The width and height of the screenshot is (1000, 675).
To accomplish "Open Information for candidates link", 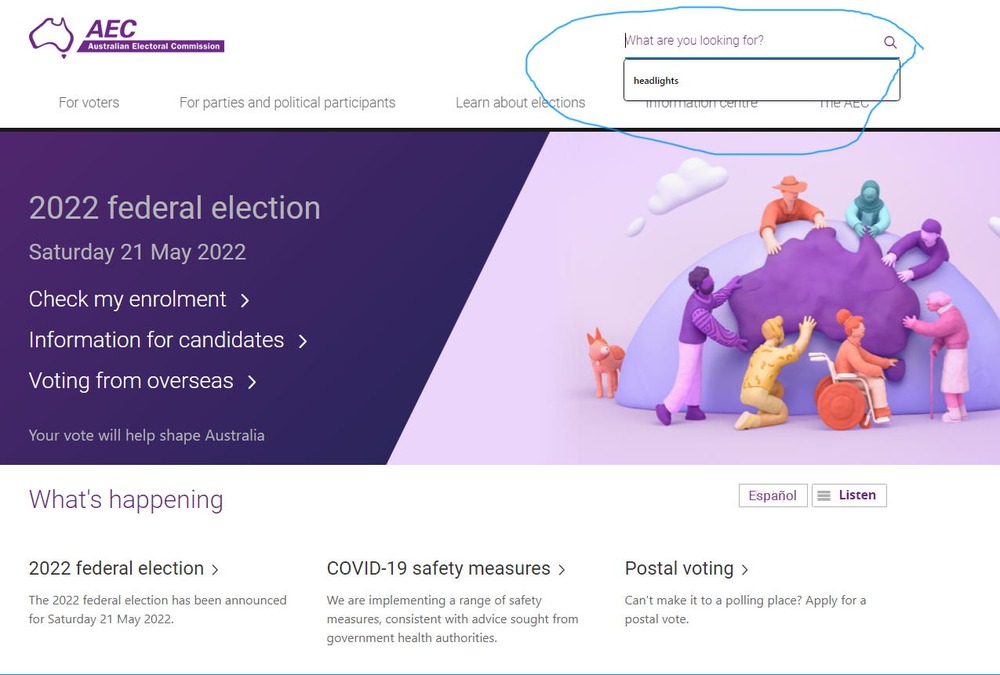I will (x=156, y=340).
